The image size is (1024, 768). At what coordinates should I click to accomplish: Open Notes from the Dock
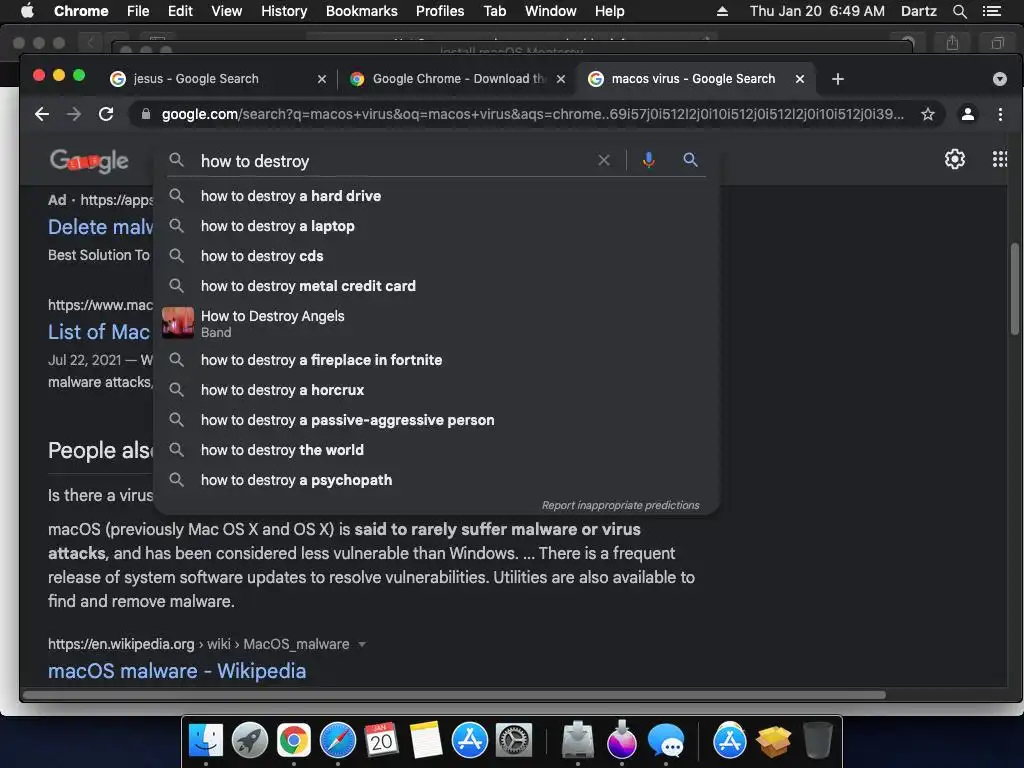426,741
